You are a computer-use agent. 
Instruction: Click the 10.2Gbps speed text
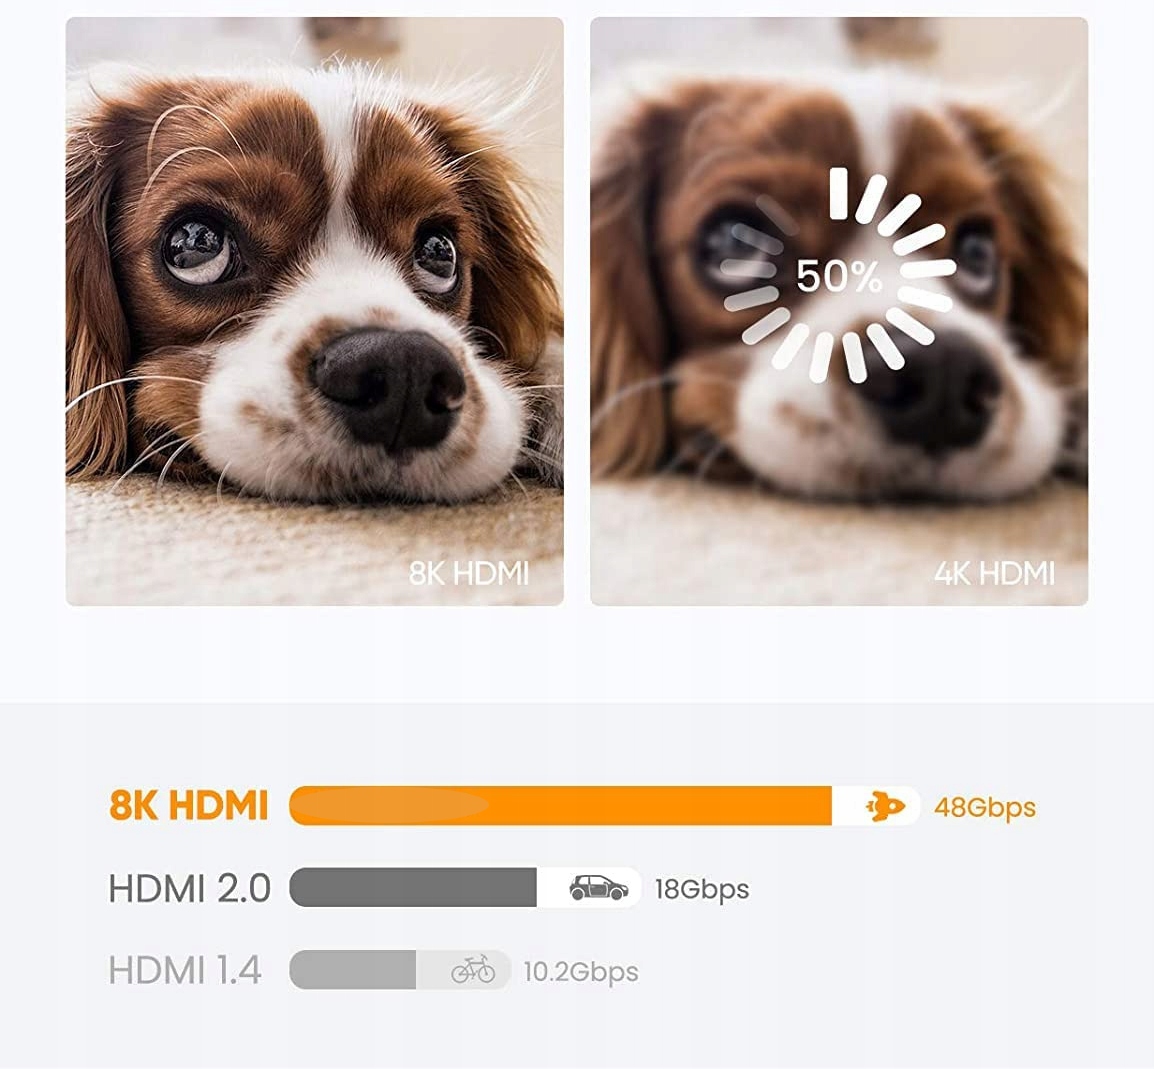pyautogui.click(x=581, y=972)
